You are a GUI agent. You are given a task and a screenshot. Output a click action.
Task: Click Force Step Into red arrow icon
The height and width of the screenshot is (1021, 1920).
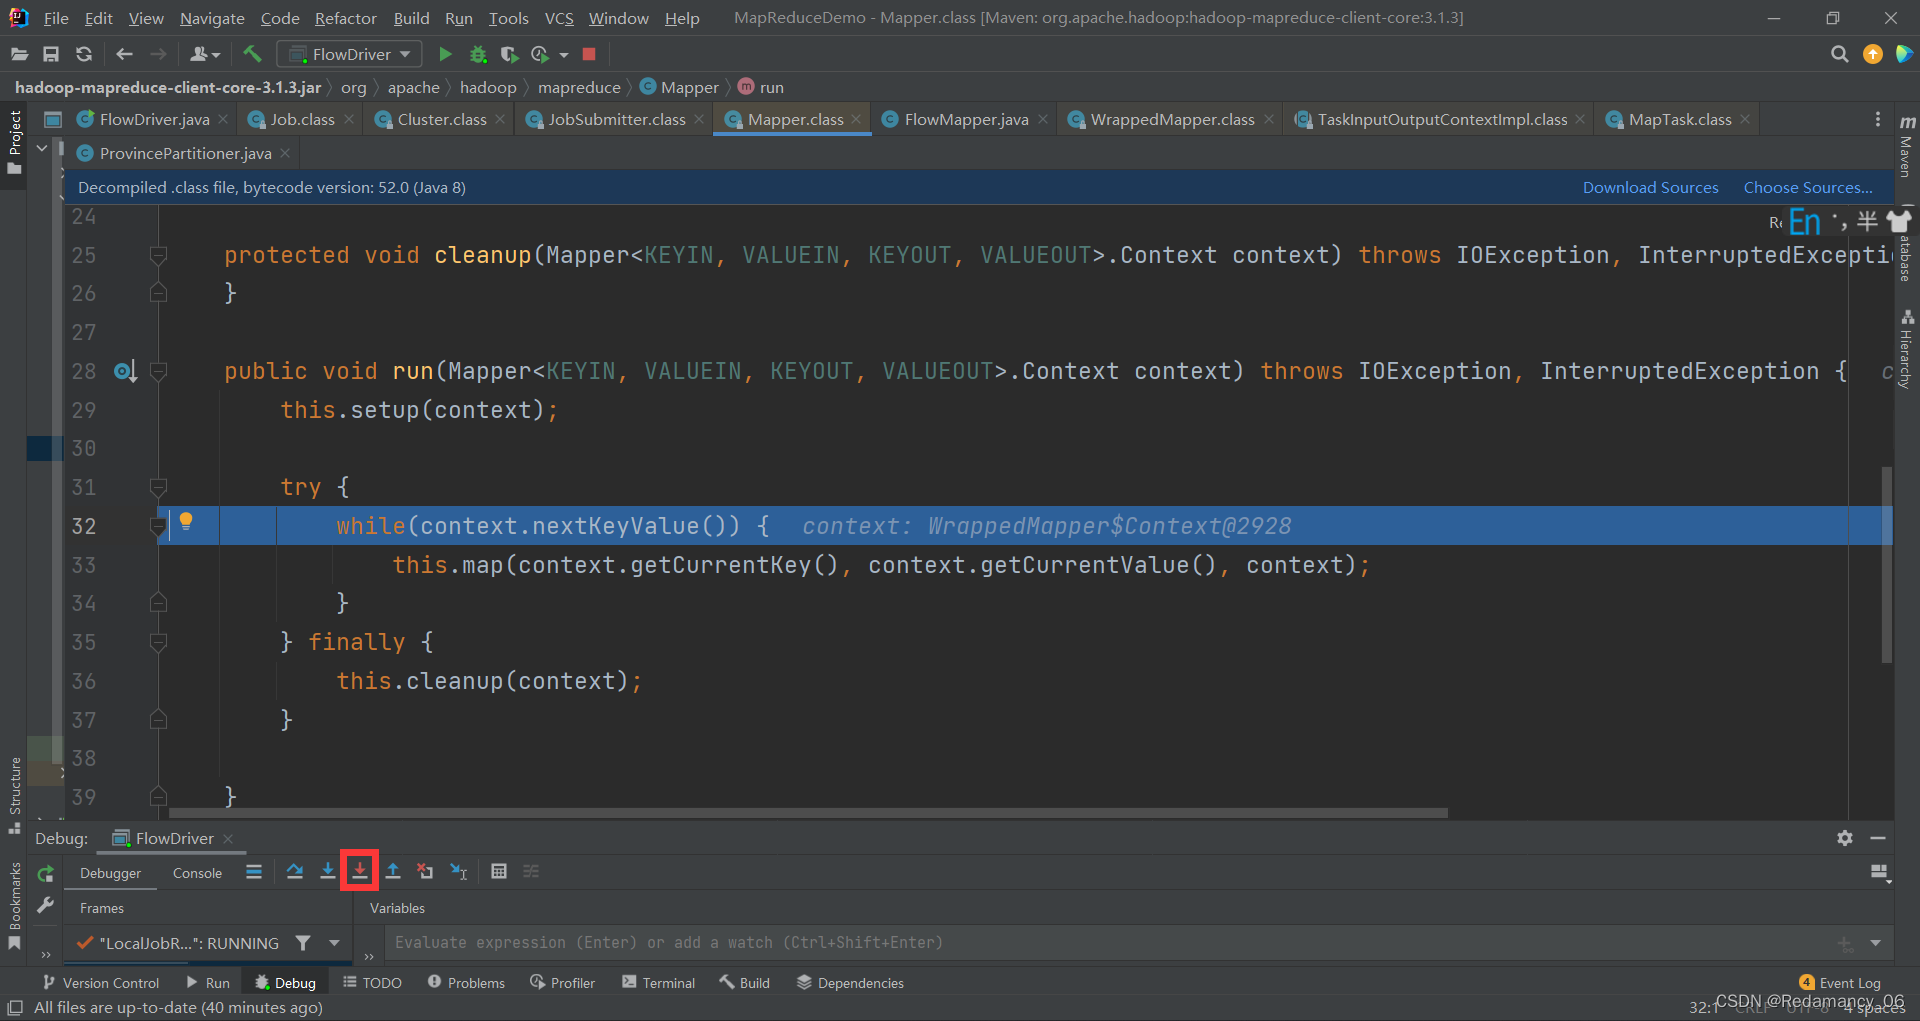360,871
